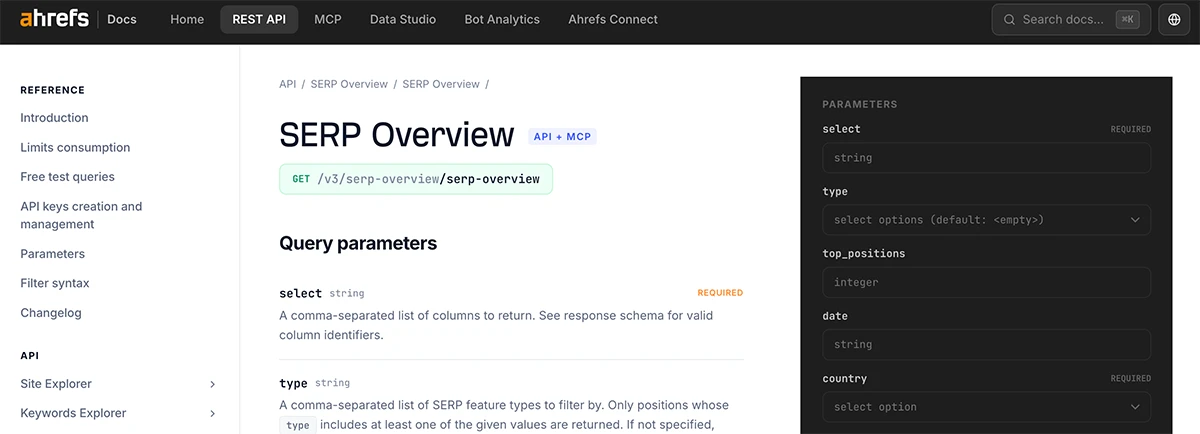This screenshot has width=1200, height=434.
Task: Open the Ahrefs Connect tab
Action: point(613,19)
